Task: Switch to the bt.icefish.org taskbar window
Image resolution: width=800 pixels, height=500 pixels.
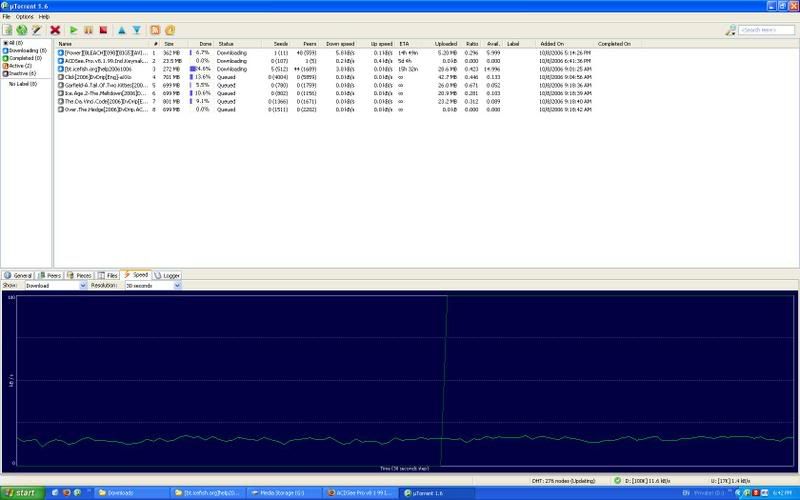Action: click(208, 493)
